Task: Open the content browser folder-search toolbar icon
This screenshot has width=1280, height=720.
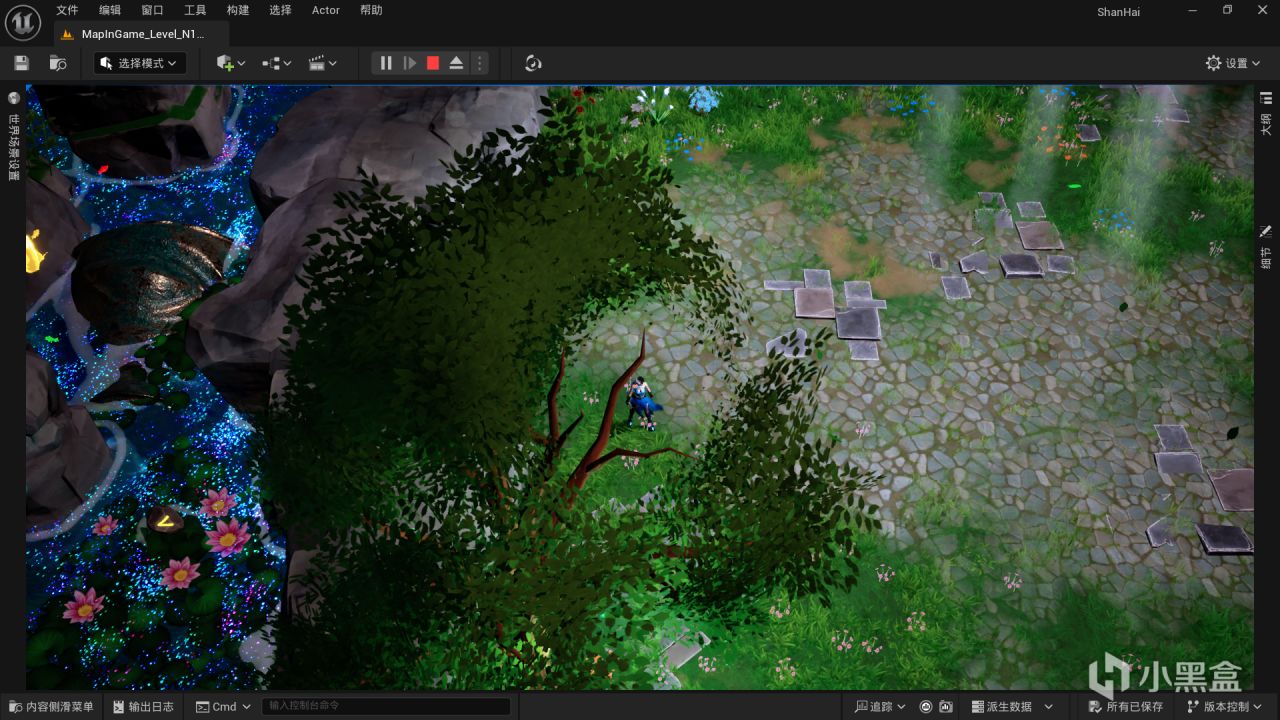Action: click(58, 63)
